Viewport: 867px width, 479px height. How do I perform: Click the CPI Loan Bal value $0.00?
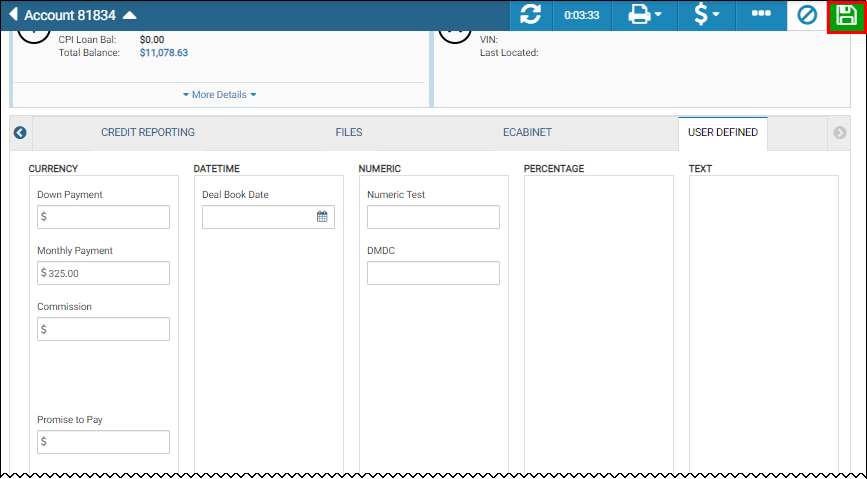(x=152, y=40)
